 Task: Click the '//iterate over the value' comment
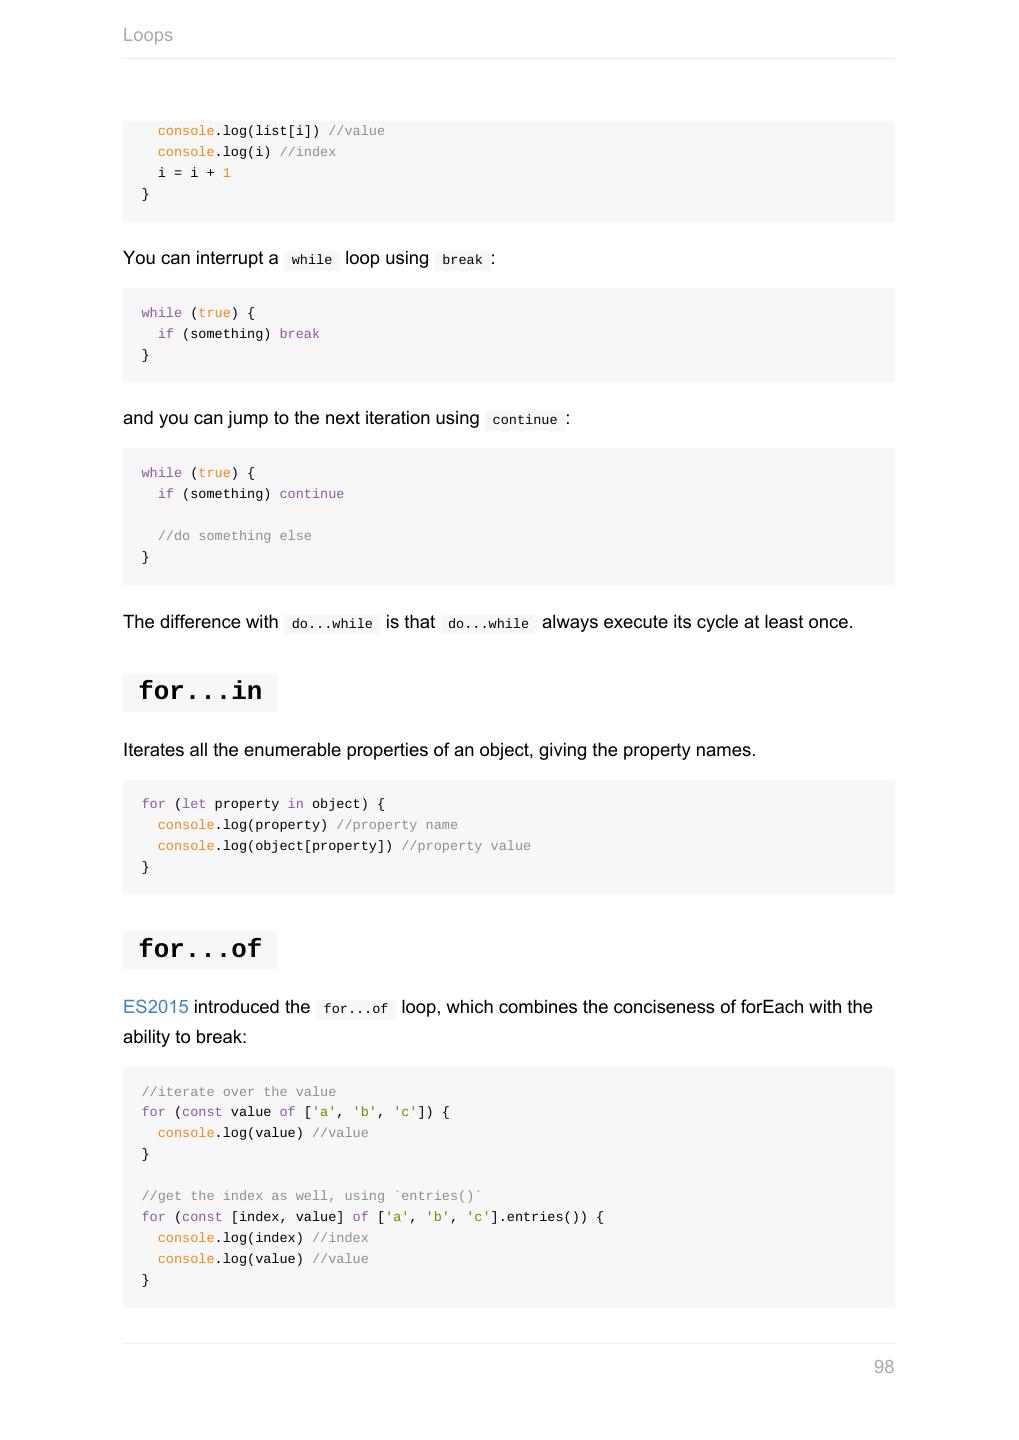(239, 1092)
